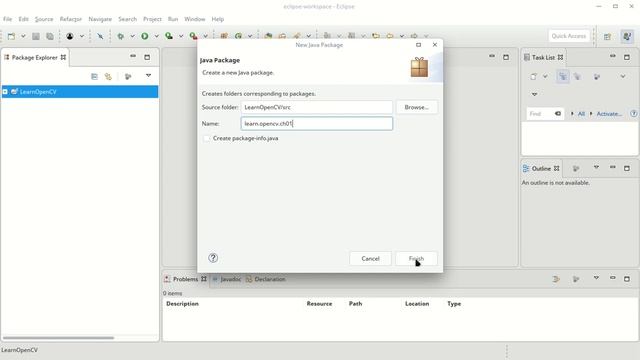Click the External Tools run icon
This screenshot has width=640, height=360.
(193, 36)
